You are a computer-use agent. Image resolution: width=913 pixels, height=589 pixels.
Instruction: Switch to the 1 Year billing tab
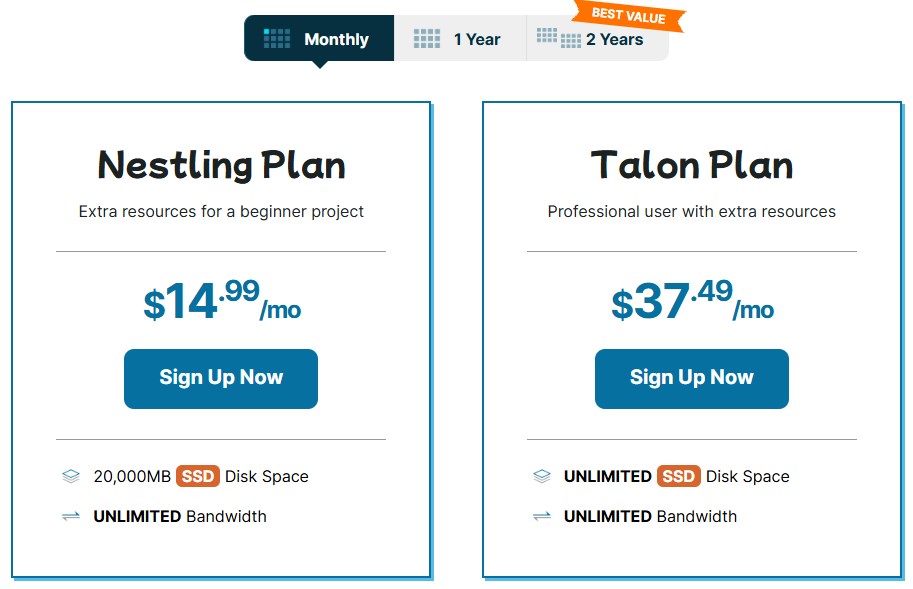[460, 39]
